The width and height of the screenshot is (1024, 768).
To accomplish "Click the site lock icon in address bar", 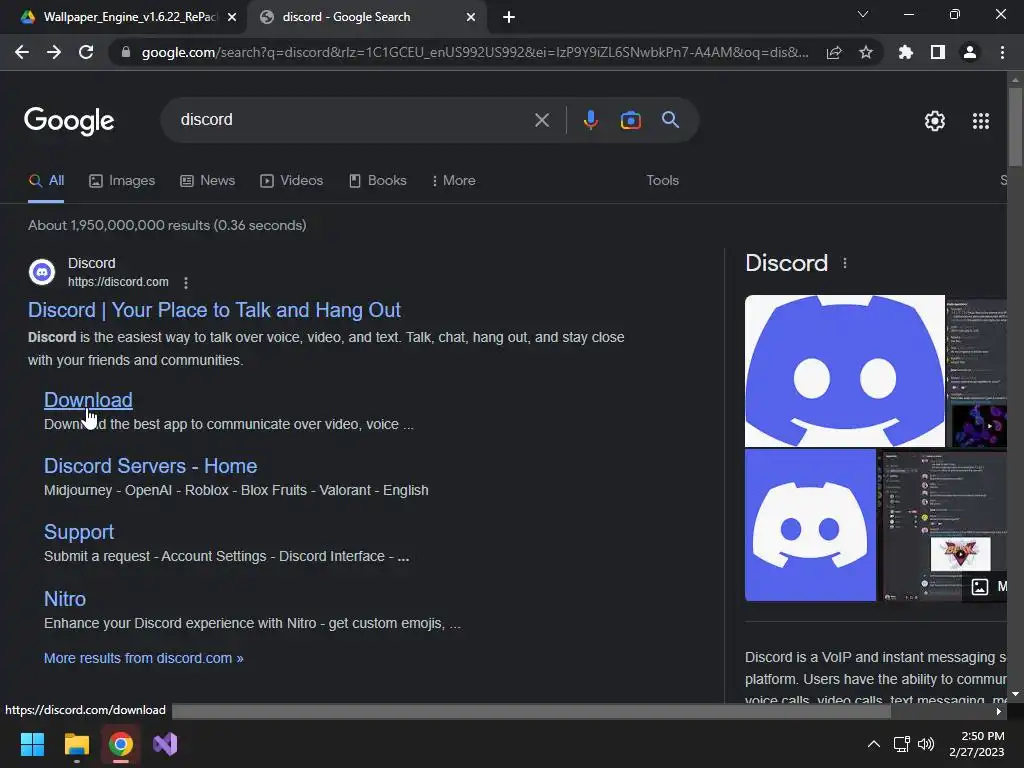I will point(126,52).
